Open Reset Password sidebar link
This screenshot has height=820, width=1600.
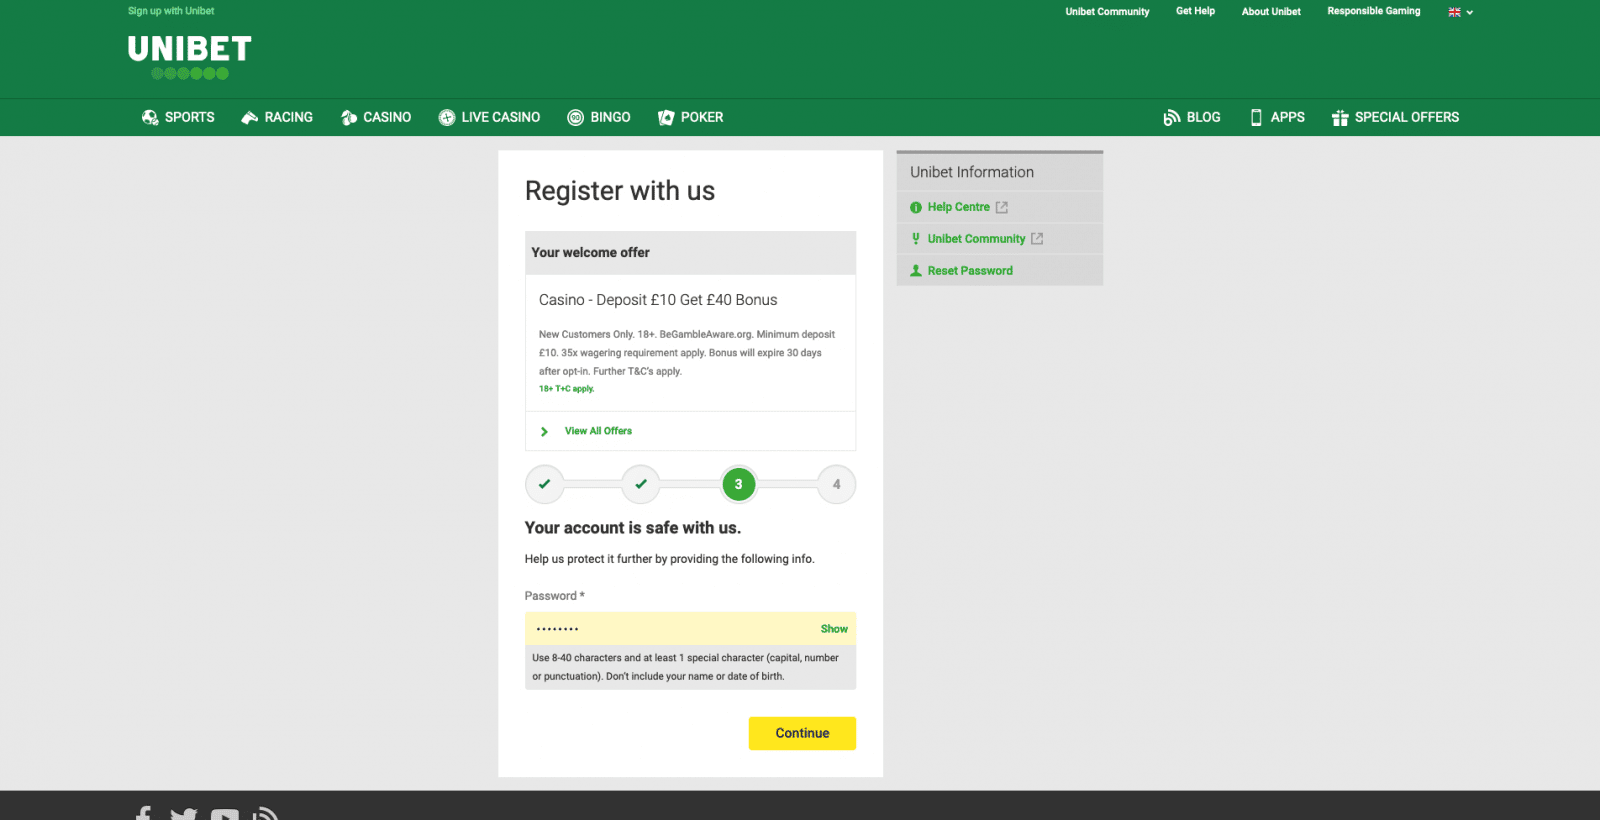[x=970, y=271]
